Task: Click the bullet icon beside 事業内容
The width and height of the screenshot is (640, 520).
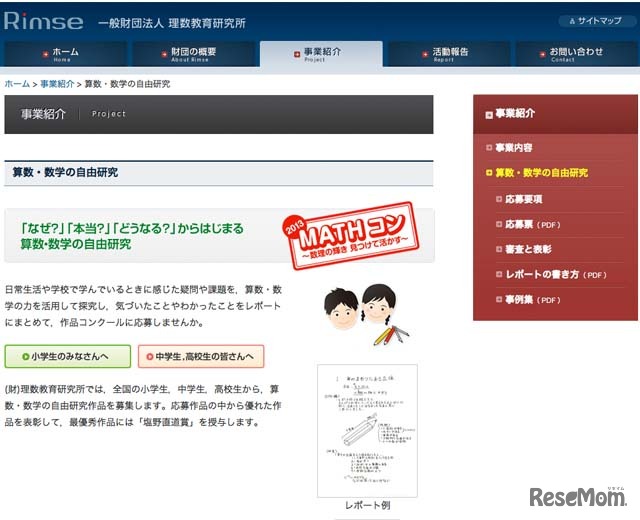Action: (x=489, y=147)
